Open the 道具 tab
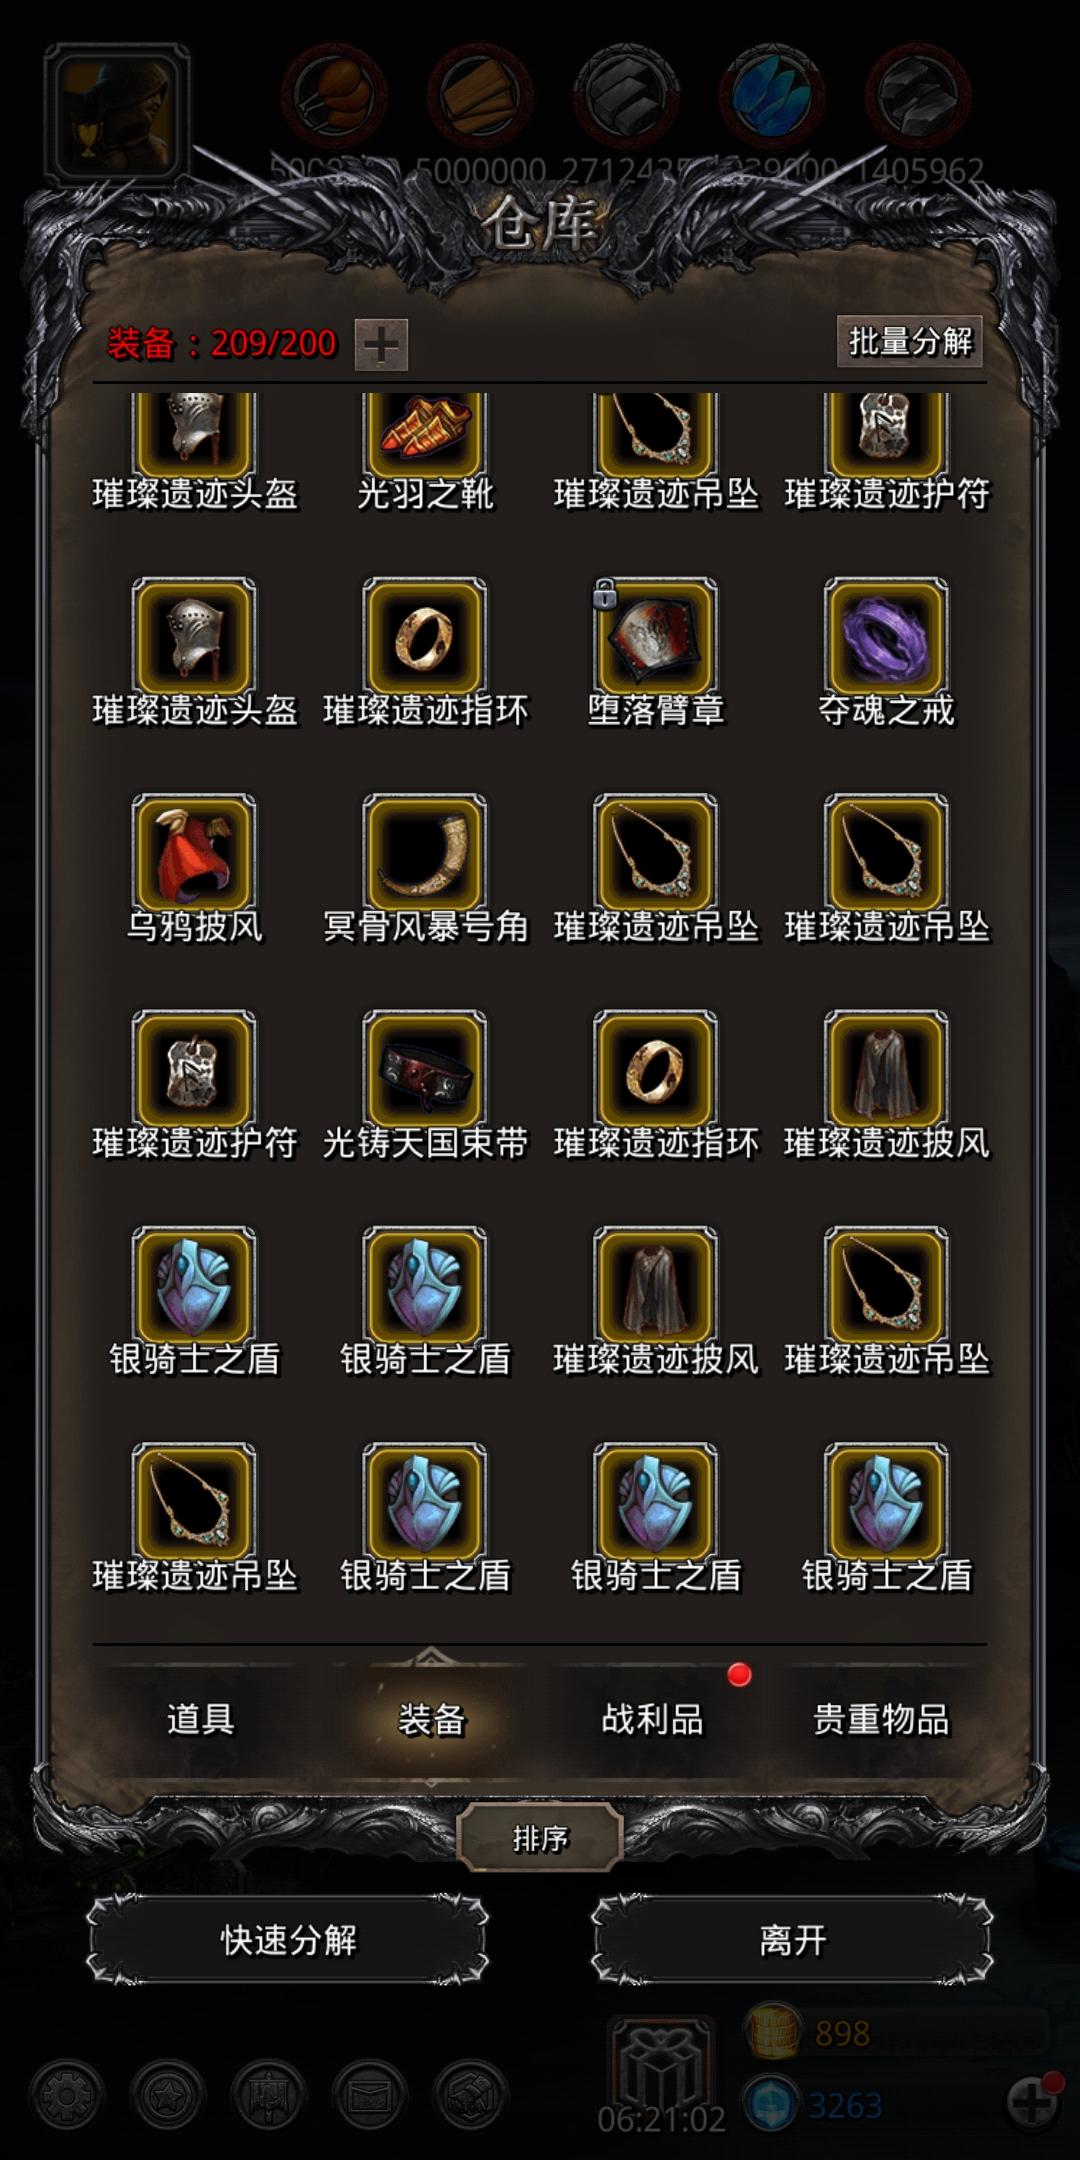Image resolution: width=1080 pixels, height=2160 pixels. [x=200, y=1719]
